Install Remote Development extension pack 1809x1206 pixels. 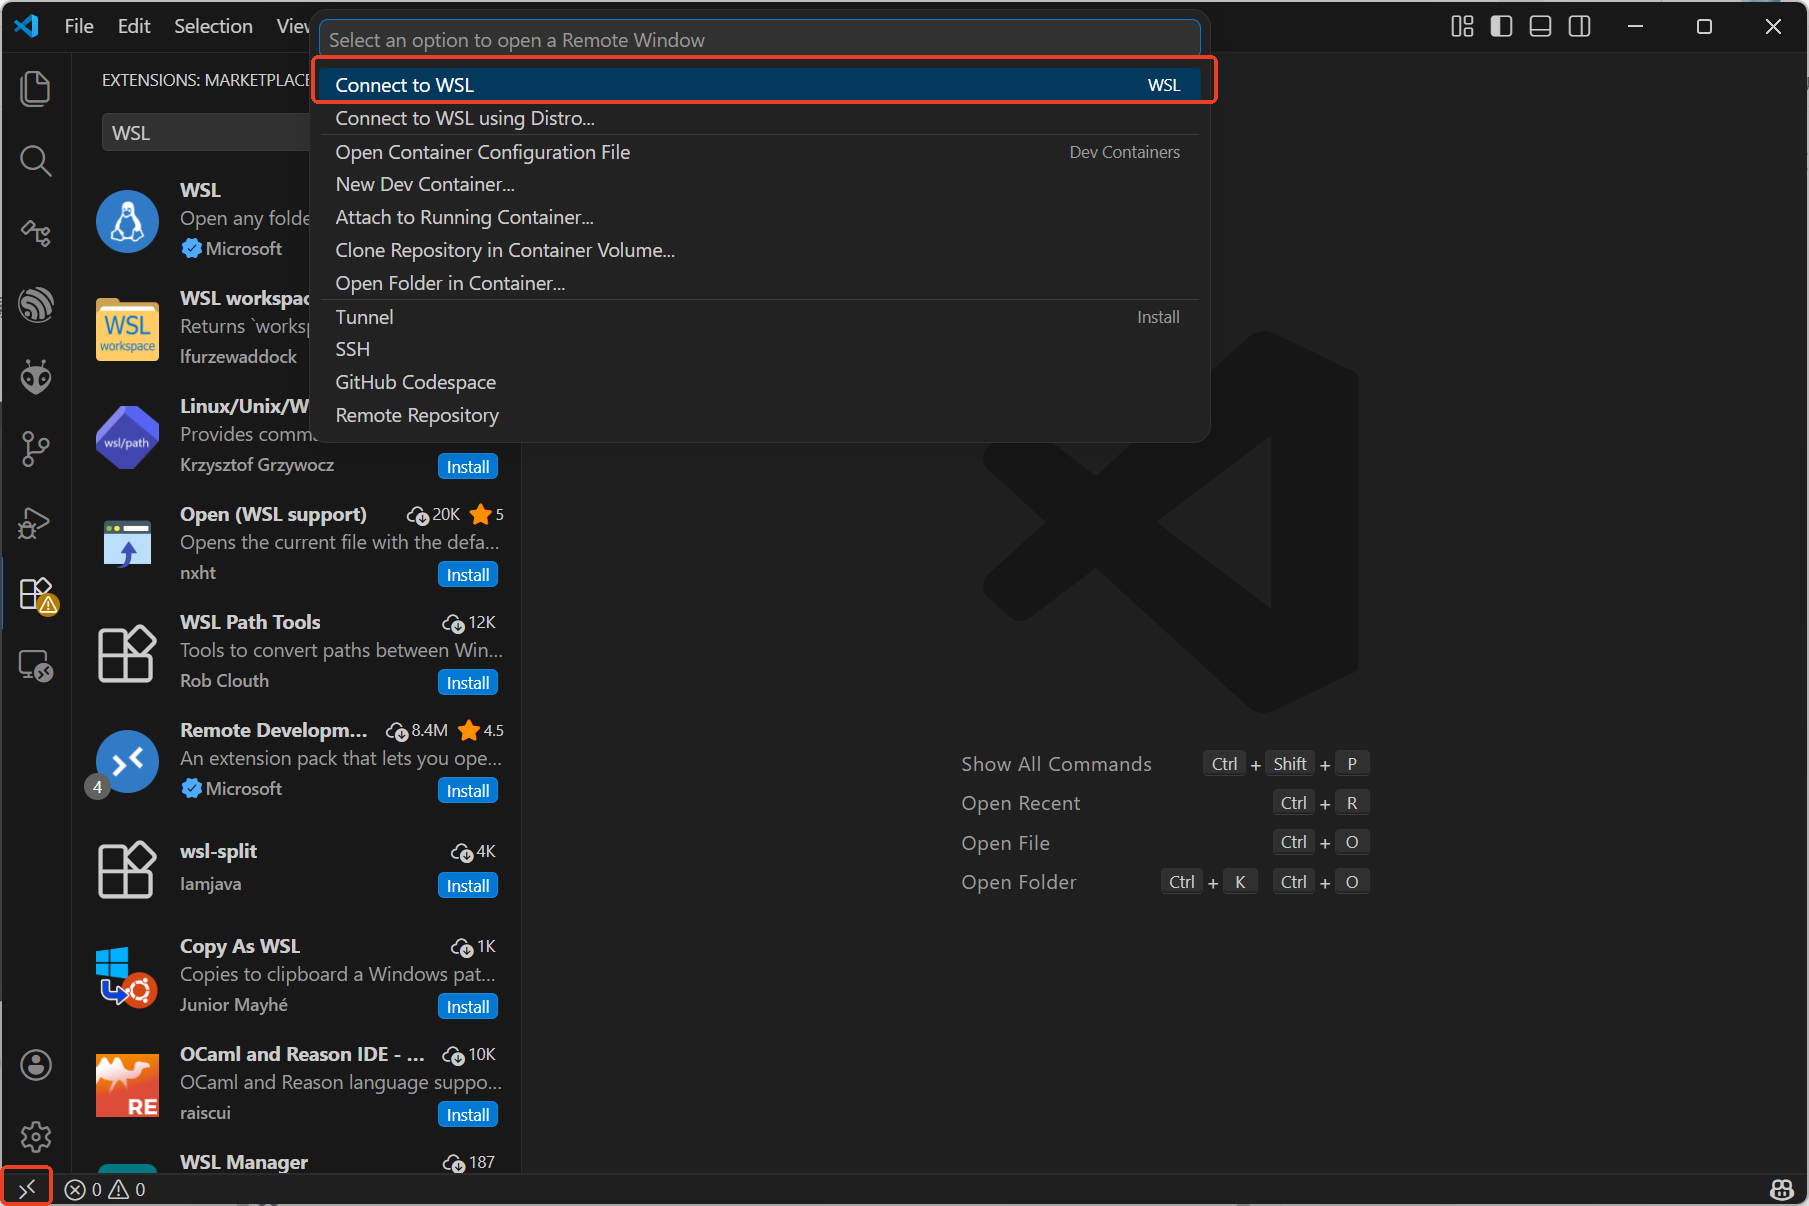point(467,791)
